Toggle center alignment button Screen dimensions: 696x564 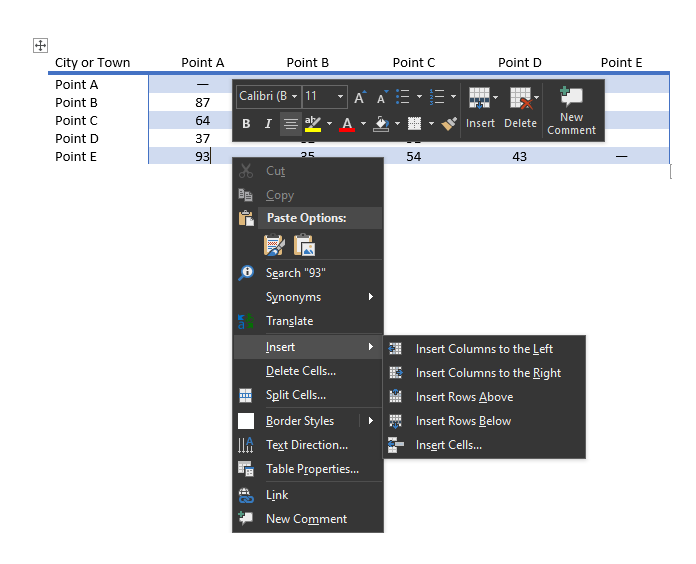pos(290,124)
